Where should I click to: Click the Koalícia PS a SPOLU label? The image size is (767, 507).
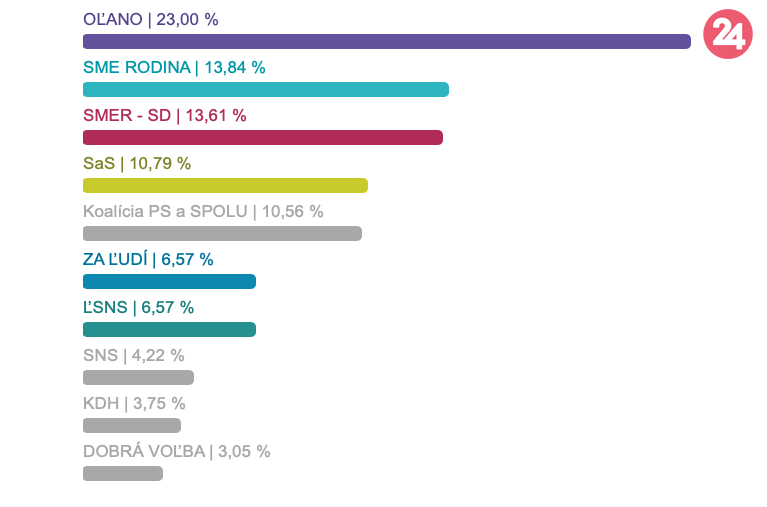point(203,211)
